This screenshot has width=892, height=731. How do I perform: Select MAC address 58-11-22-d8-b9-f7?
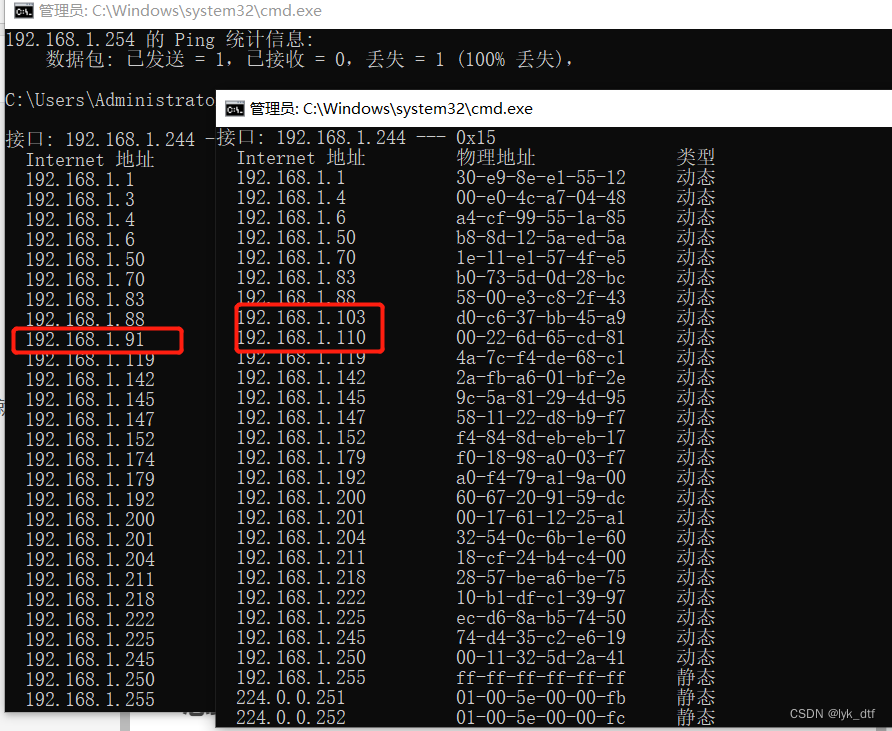pyautogui.click(x=540, y=418)
